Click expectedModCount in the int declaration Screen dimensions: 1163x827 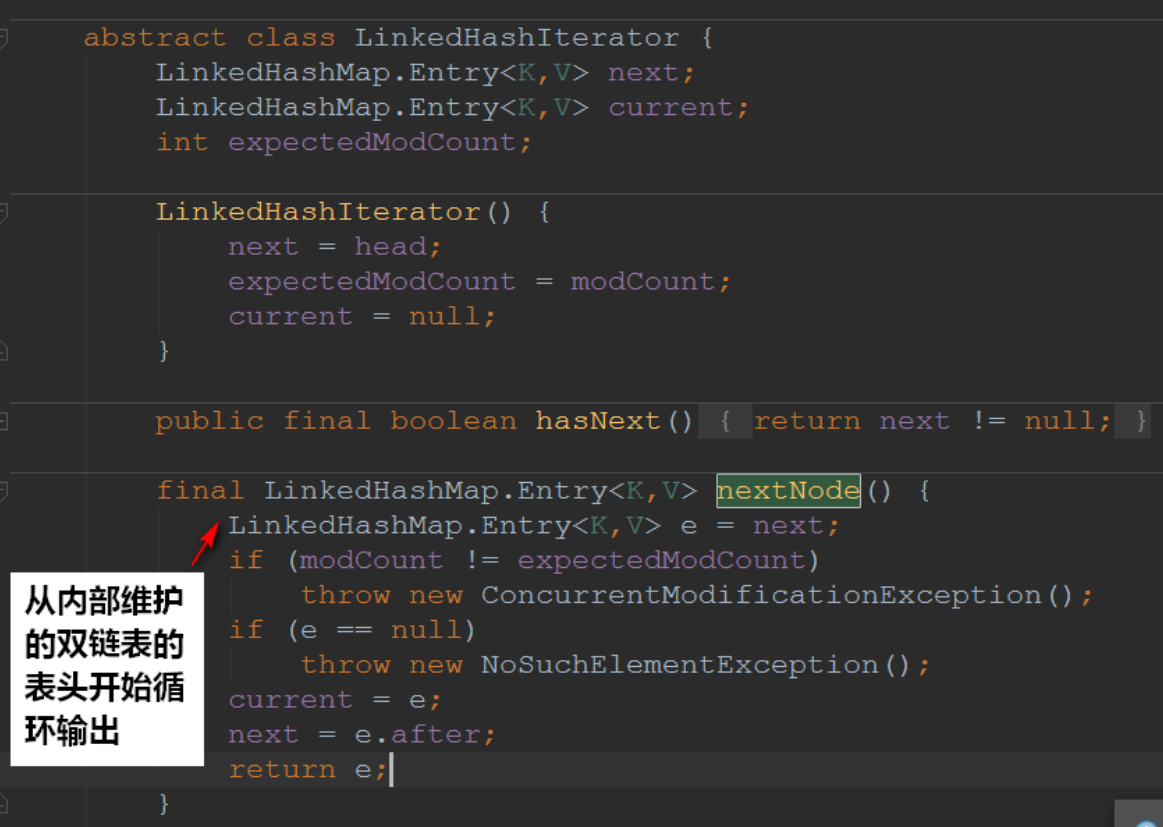click(372, 142)
